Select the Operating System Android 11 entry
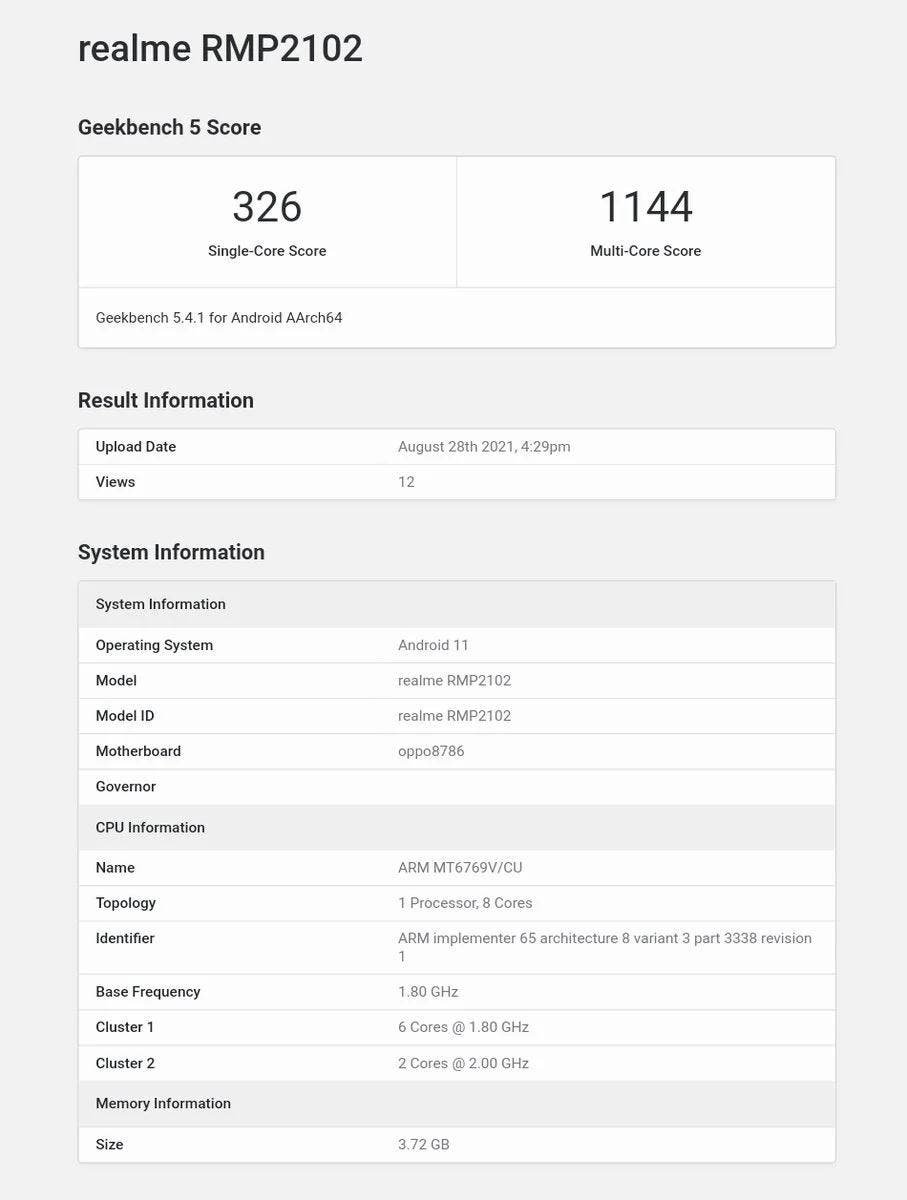The width and height of the screenshot is (907, 1200). click(433, 644)
